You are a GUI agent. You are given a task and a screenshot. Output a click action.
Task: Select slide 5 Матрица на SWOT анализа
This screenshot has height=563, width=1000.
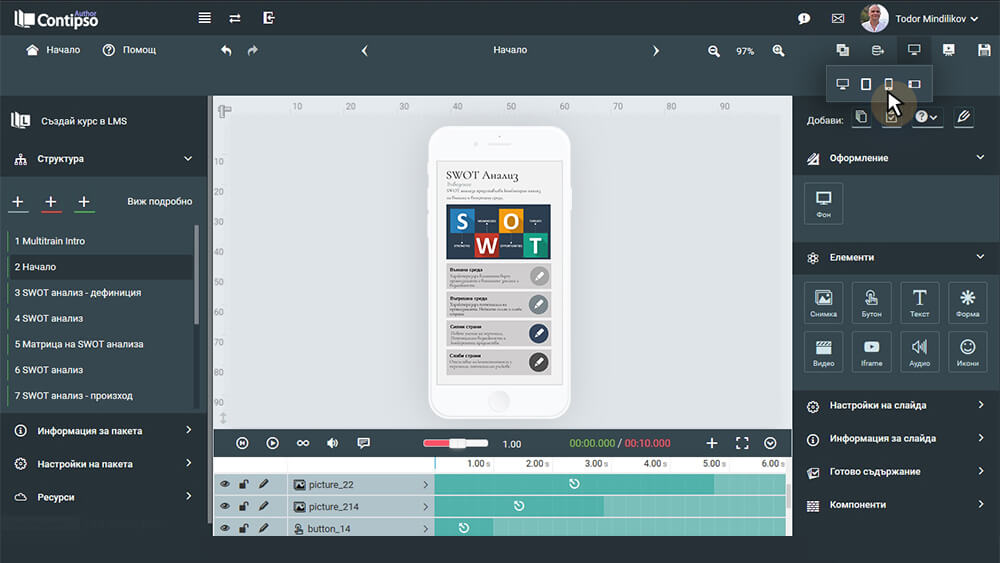(x=100, y=344)
